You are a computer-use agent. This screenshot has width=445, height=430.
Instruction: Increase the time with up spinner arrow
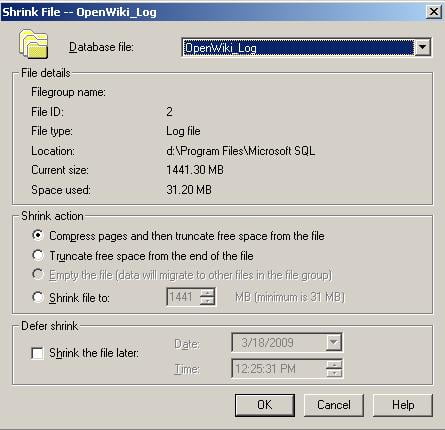(334, 364)
